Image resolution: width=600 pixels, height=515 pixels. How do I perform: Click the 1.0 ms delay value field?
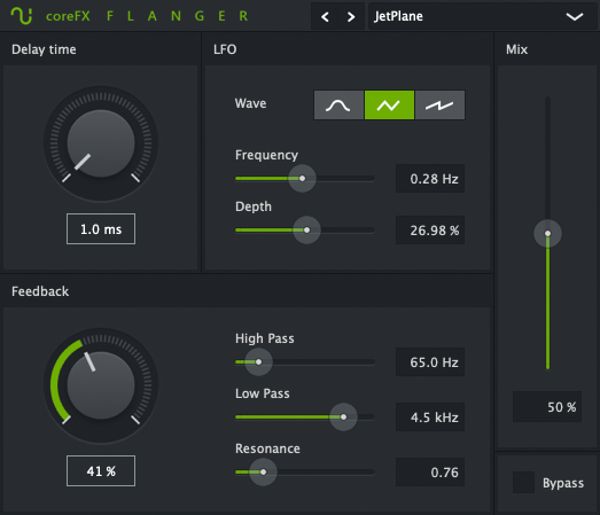click(x=100, y=229)
